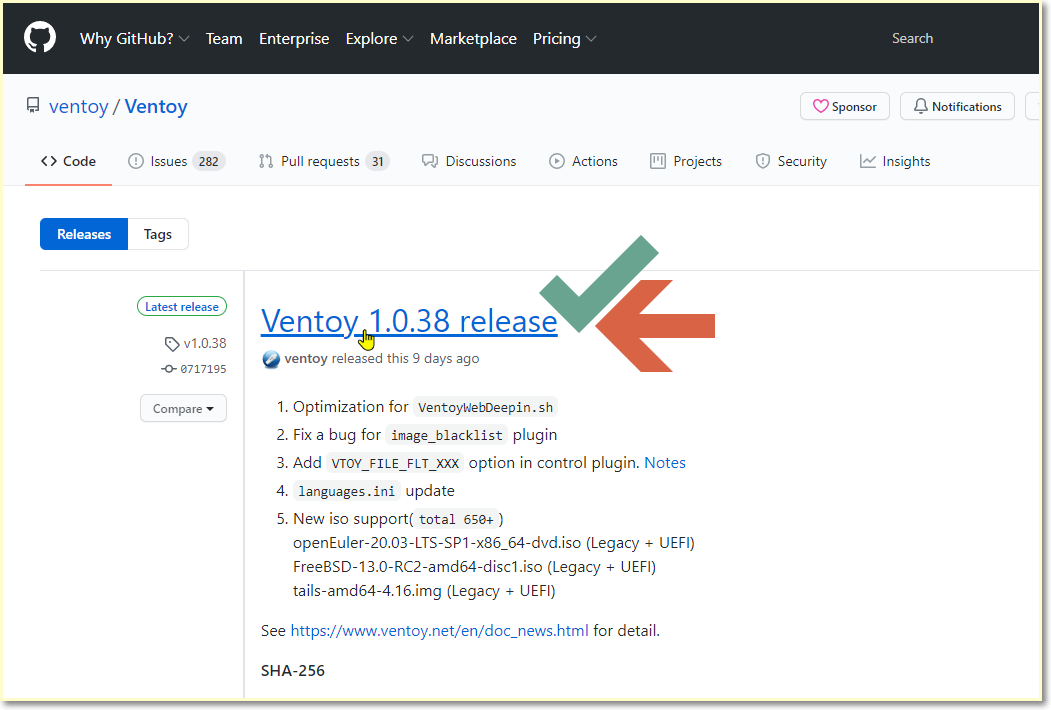Screen dimensions: 1051x710
Task: Open the Ventoy repository name link
Action: (156, 107)
